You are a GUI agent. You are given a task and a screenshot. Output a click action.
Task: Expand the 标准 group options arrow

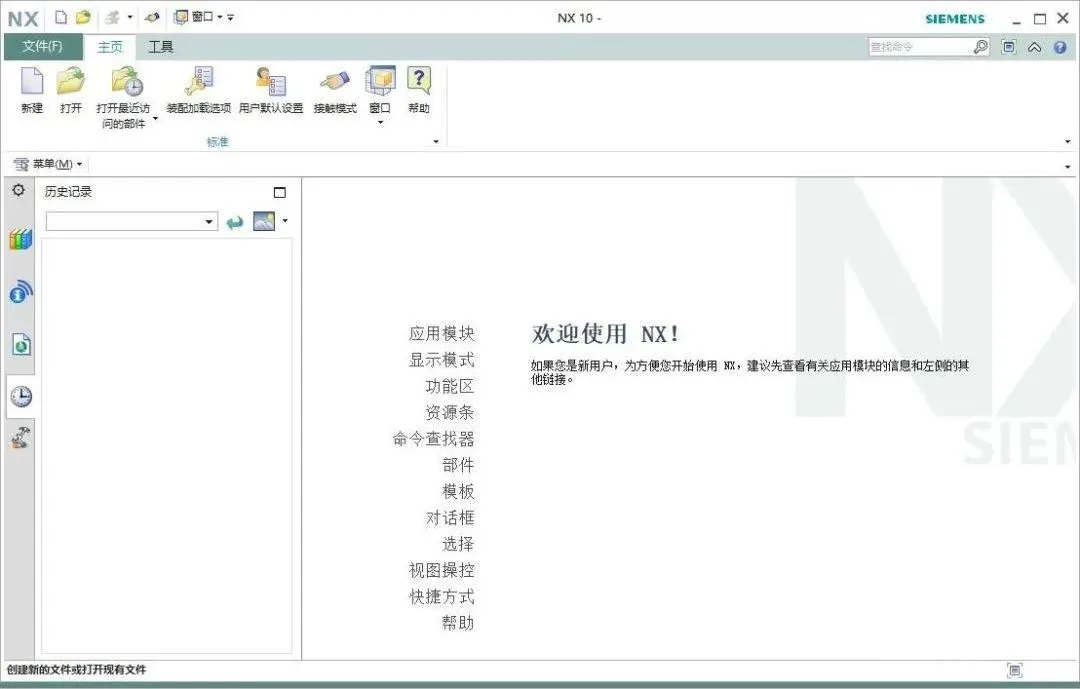click(x=435, y=141)
